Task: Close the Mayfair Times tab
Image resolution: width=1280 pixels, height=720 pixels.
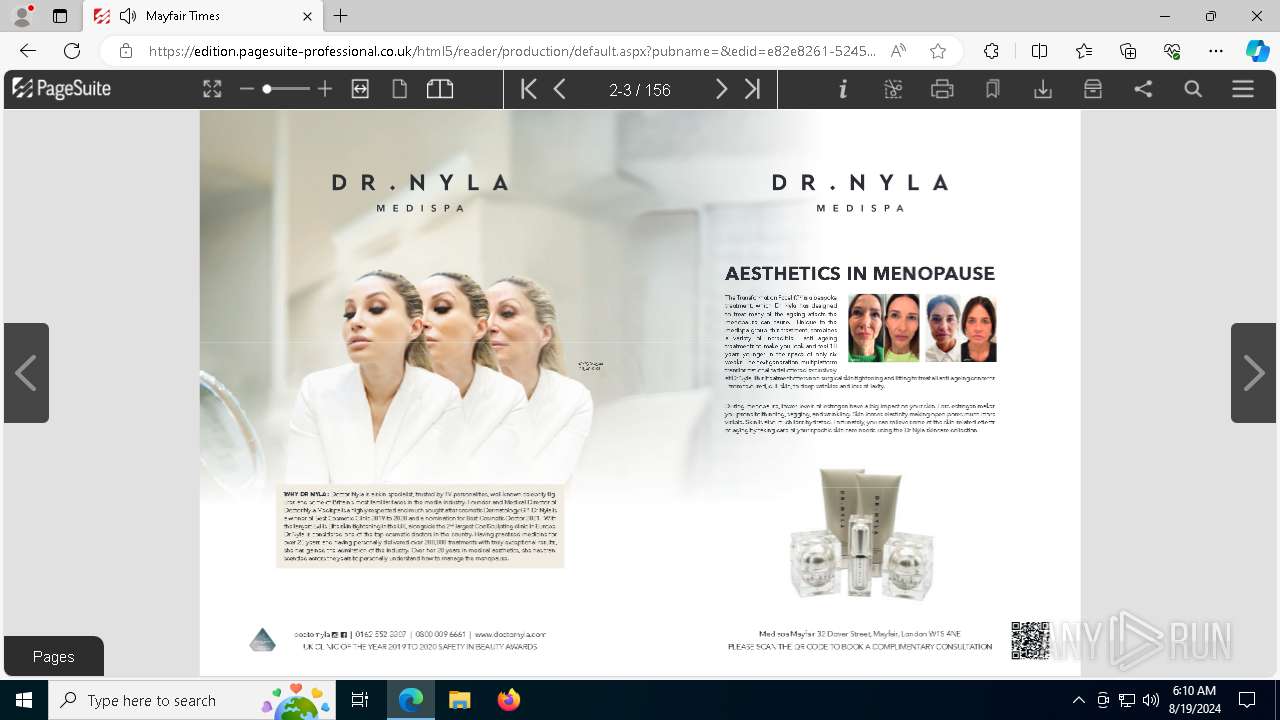Action: click(307, 16)
